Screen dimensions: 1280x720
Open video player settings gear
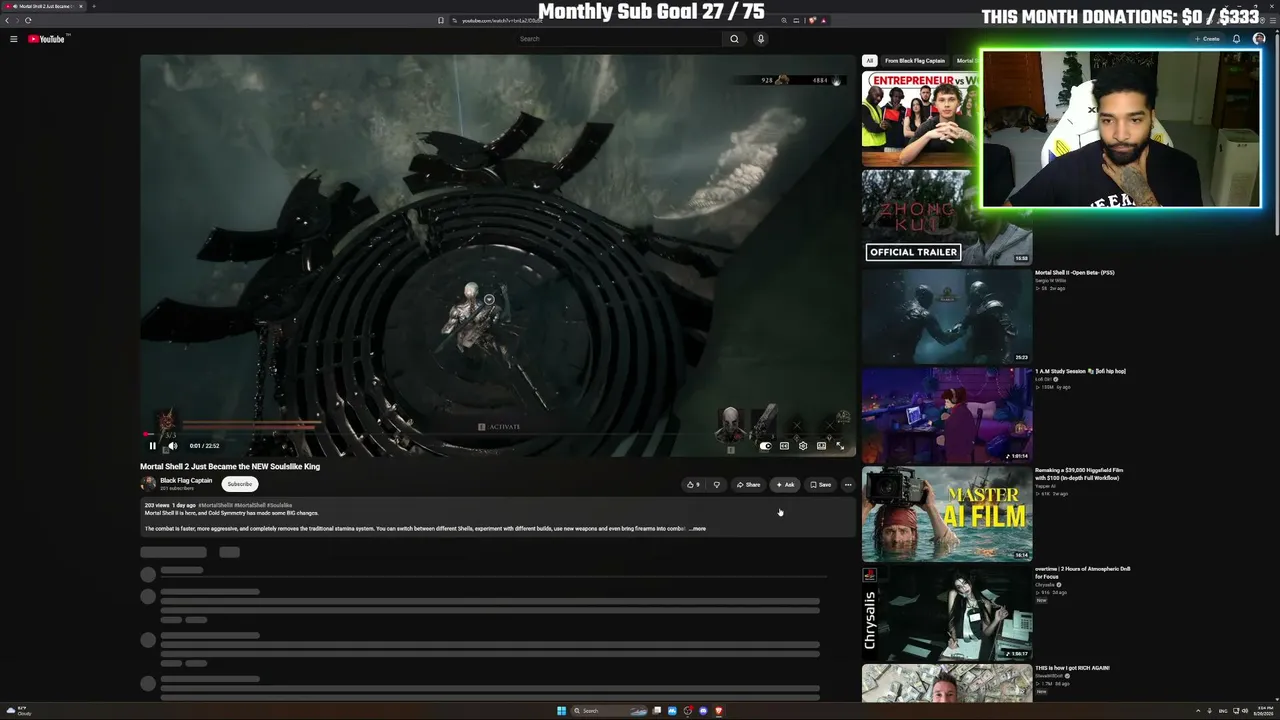pos(803,446)
